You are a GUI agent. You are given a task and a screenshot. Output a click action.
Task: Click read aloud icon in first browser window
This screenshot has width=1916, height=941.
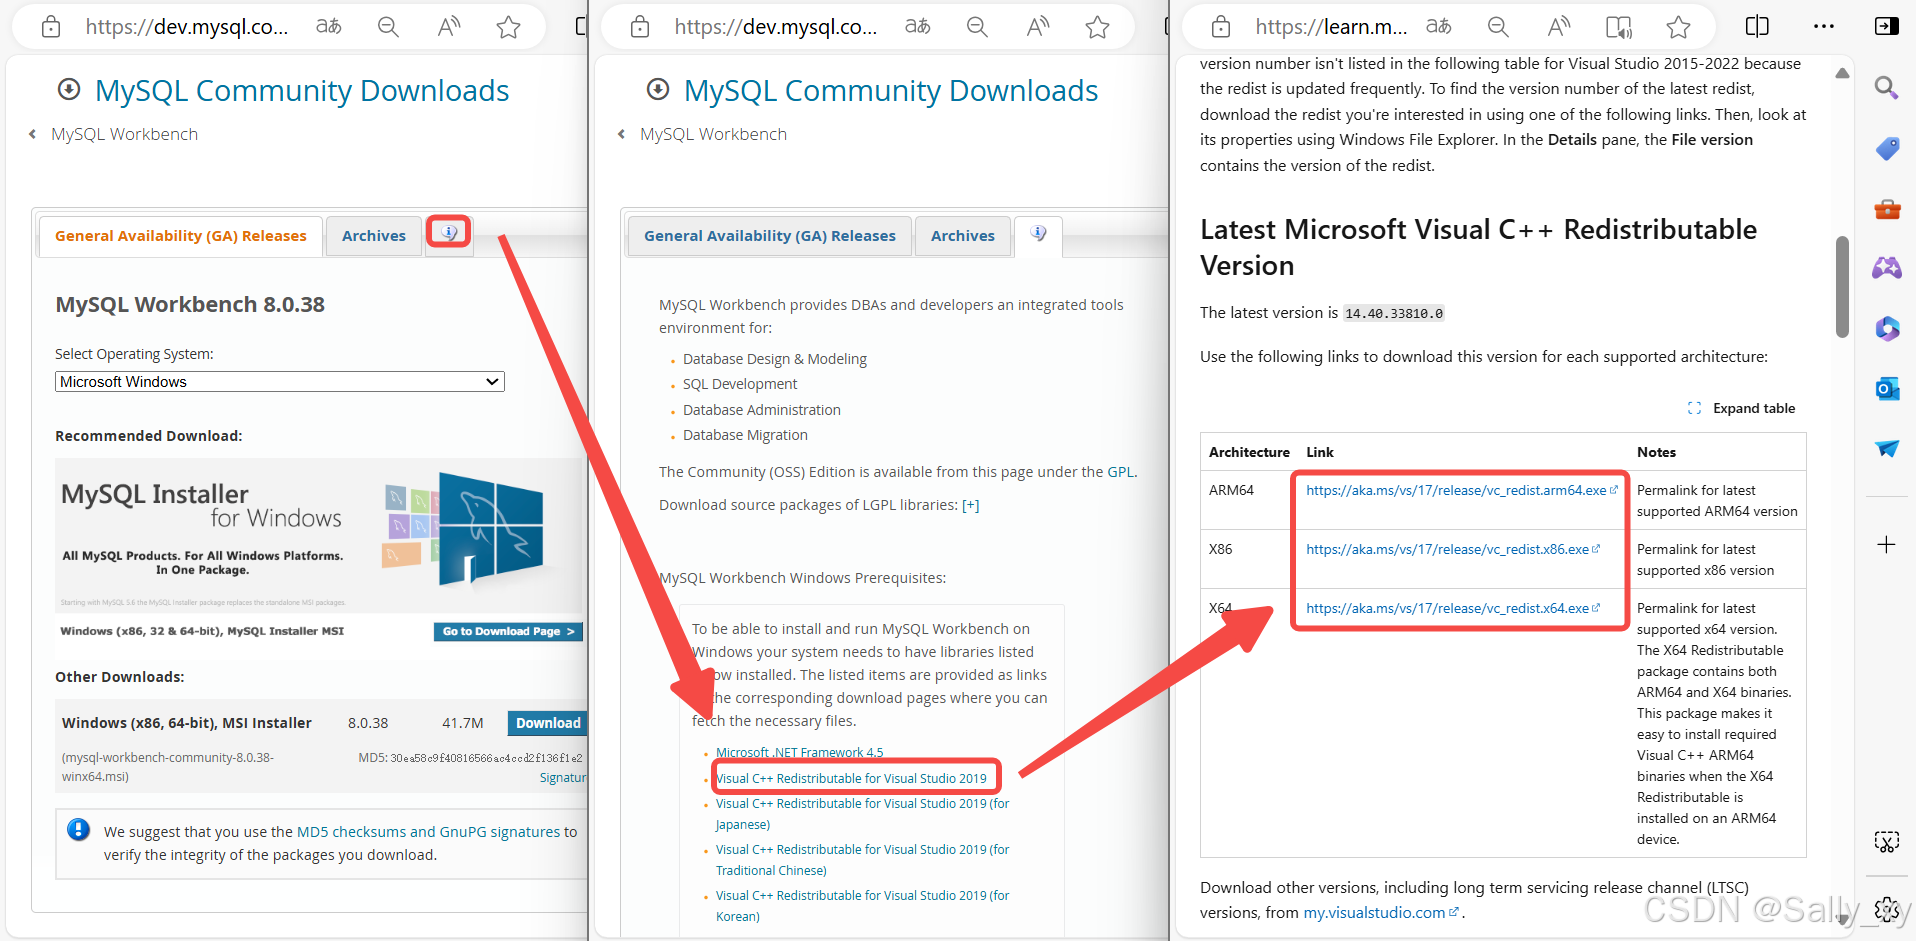coord(449,27)
